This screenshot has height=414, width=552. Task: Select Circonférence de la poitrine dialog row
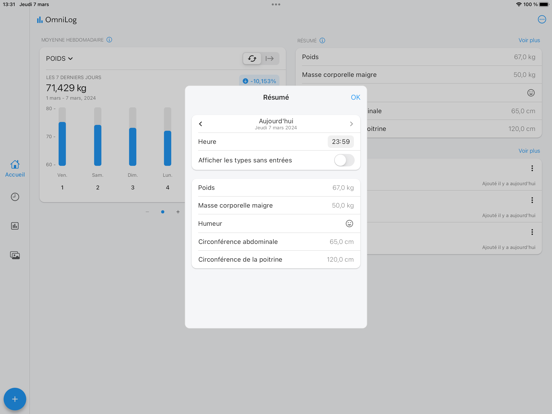[x=276, y=259]
